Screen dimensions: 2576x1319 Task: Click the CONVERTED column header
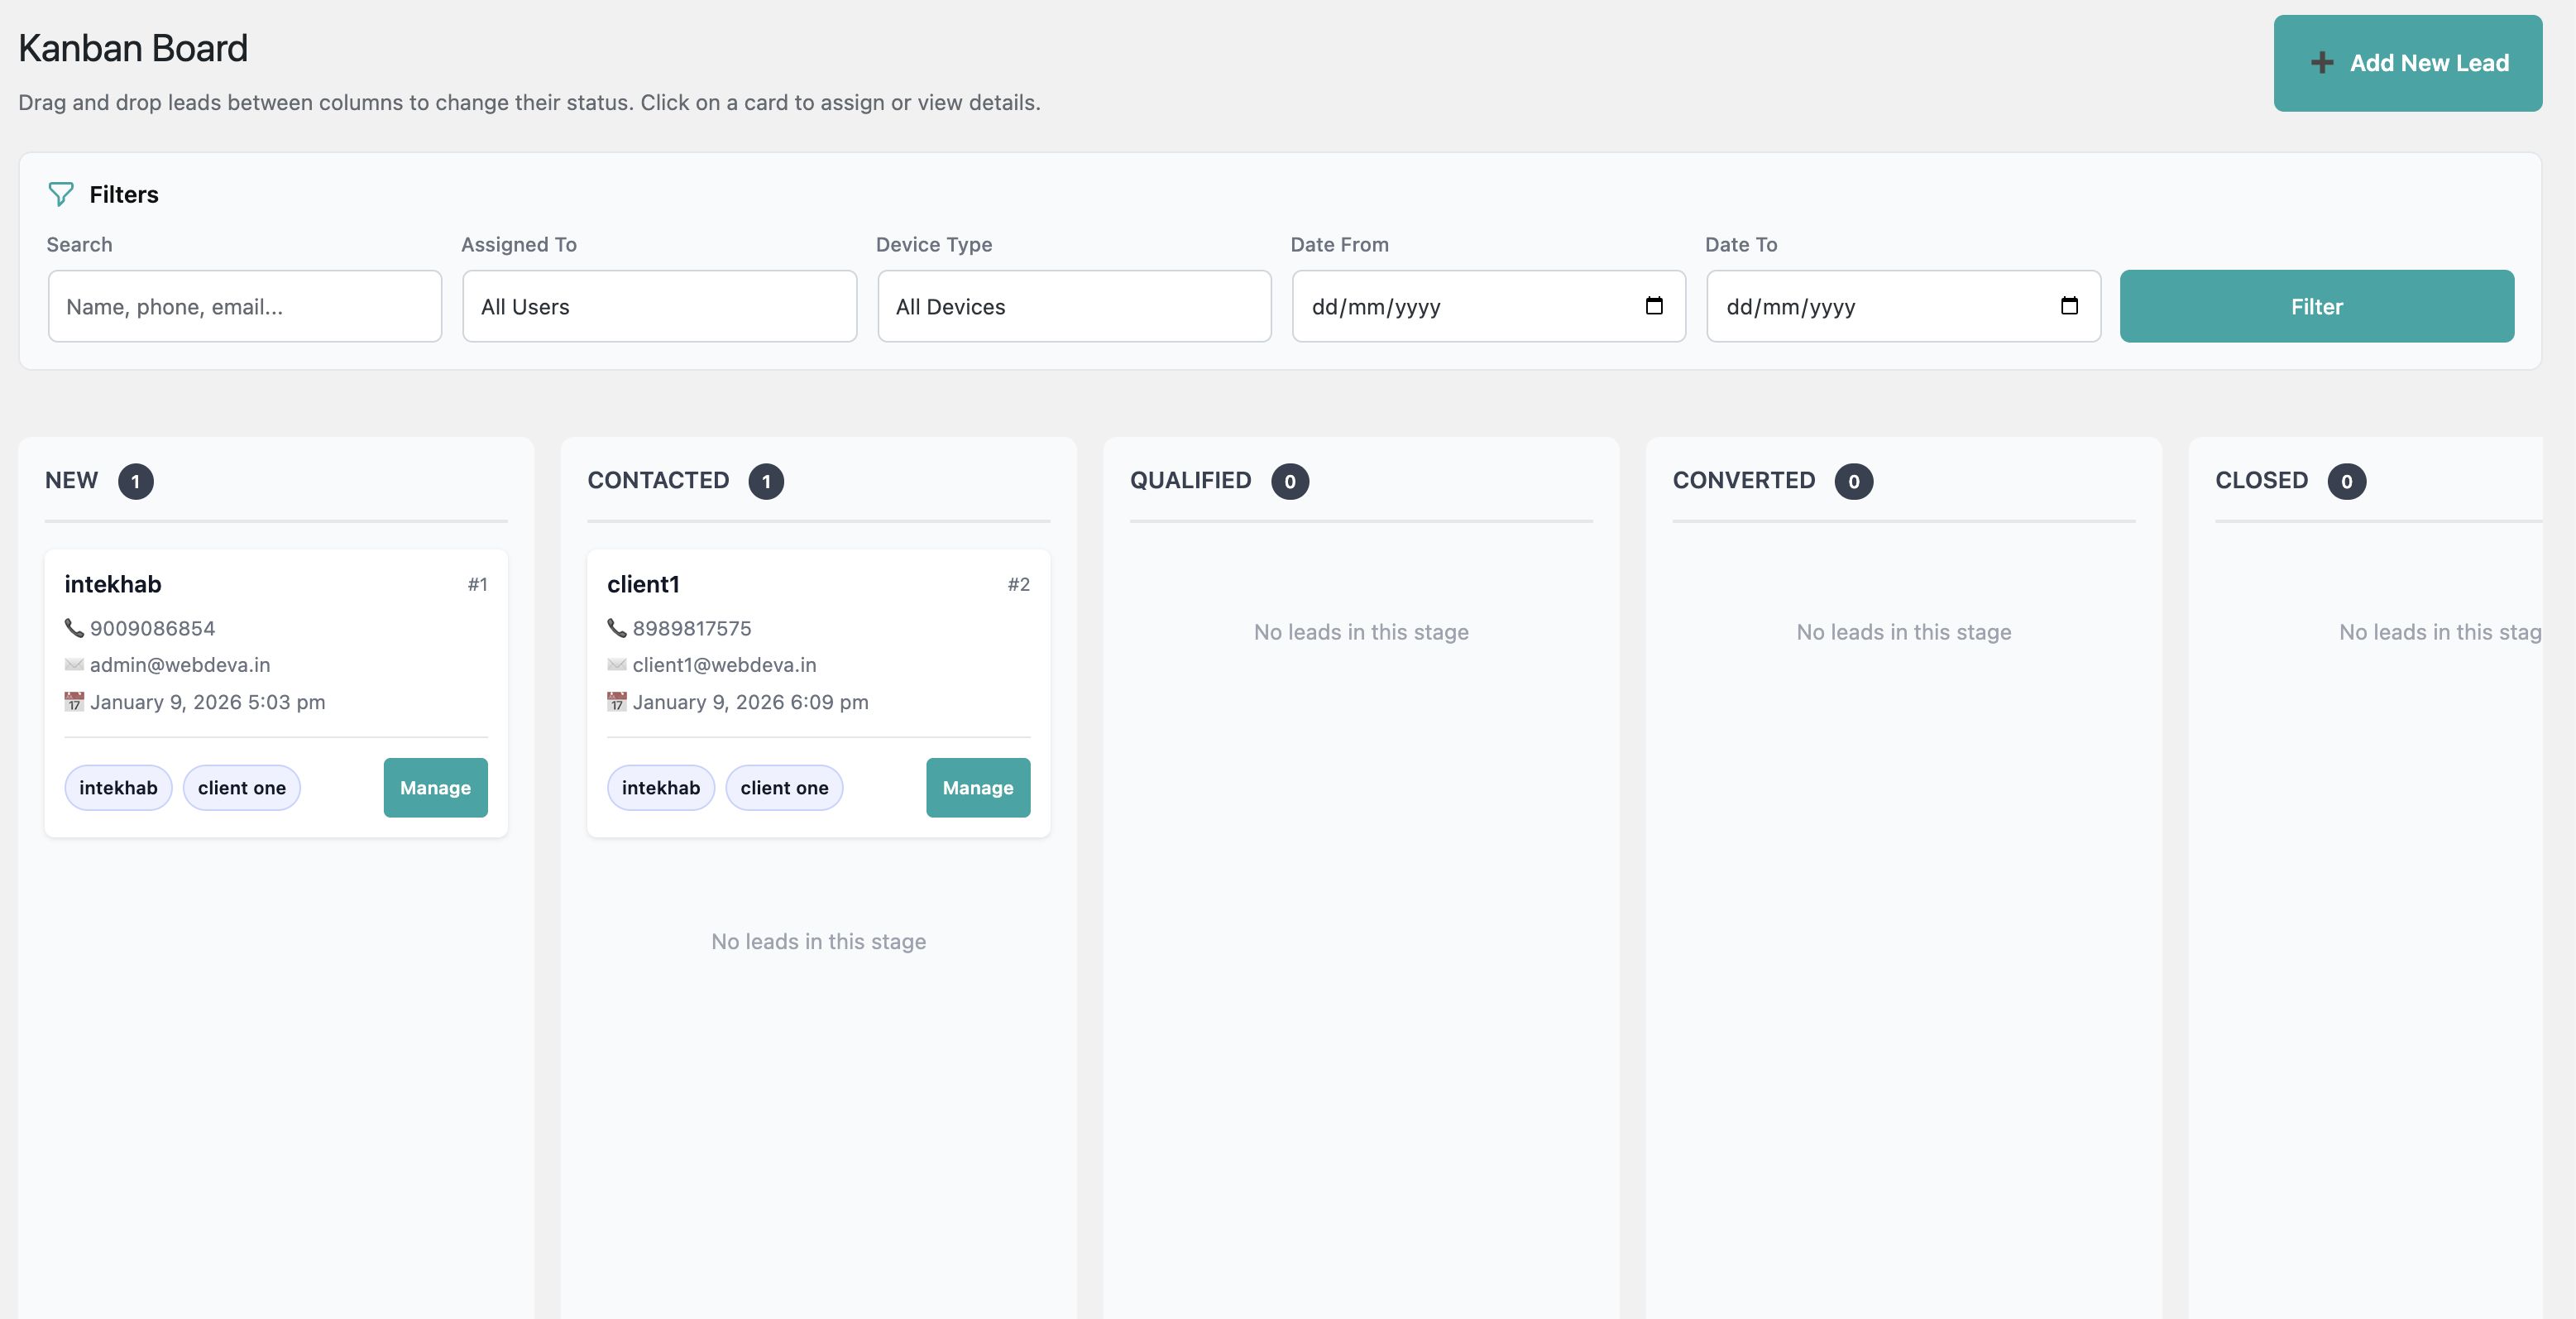click(1743, 480)
